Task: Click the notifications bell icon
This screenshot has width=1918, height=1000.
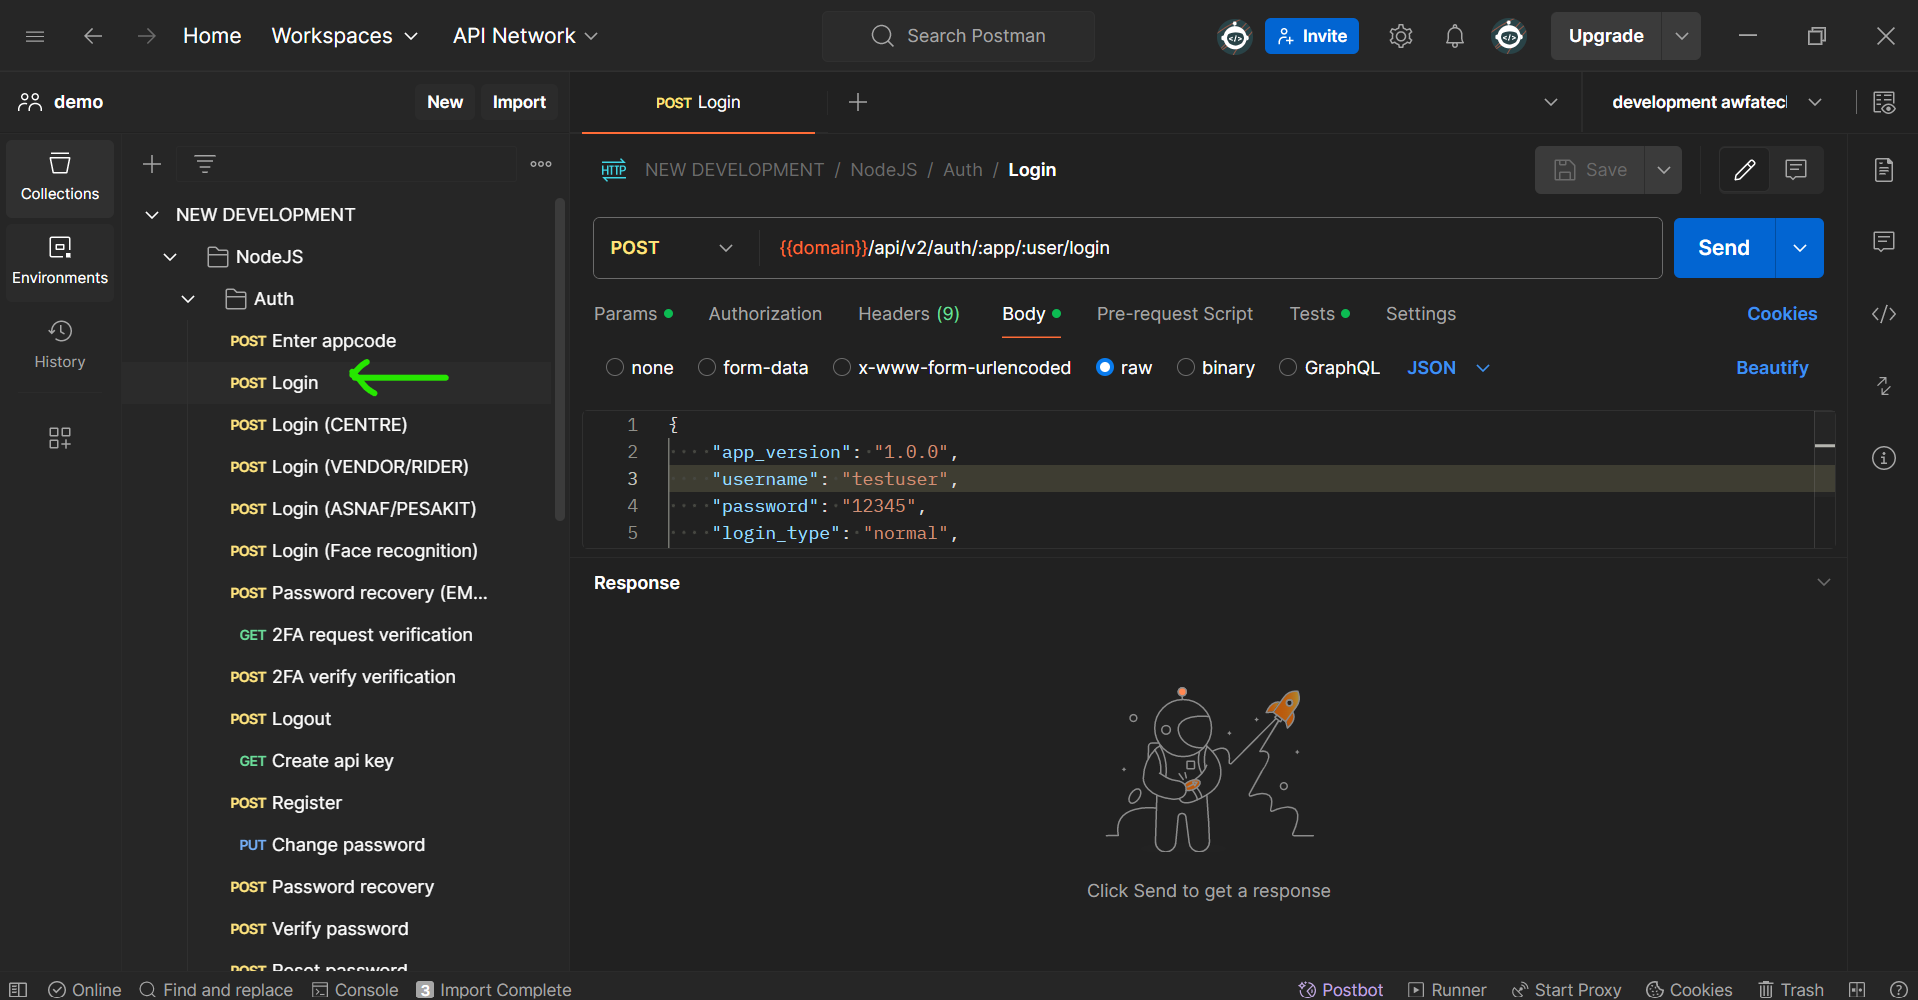Action: click(1454, 37)
